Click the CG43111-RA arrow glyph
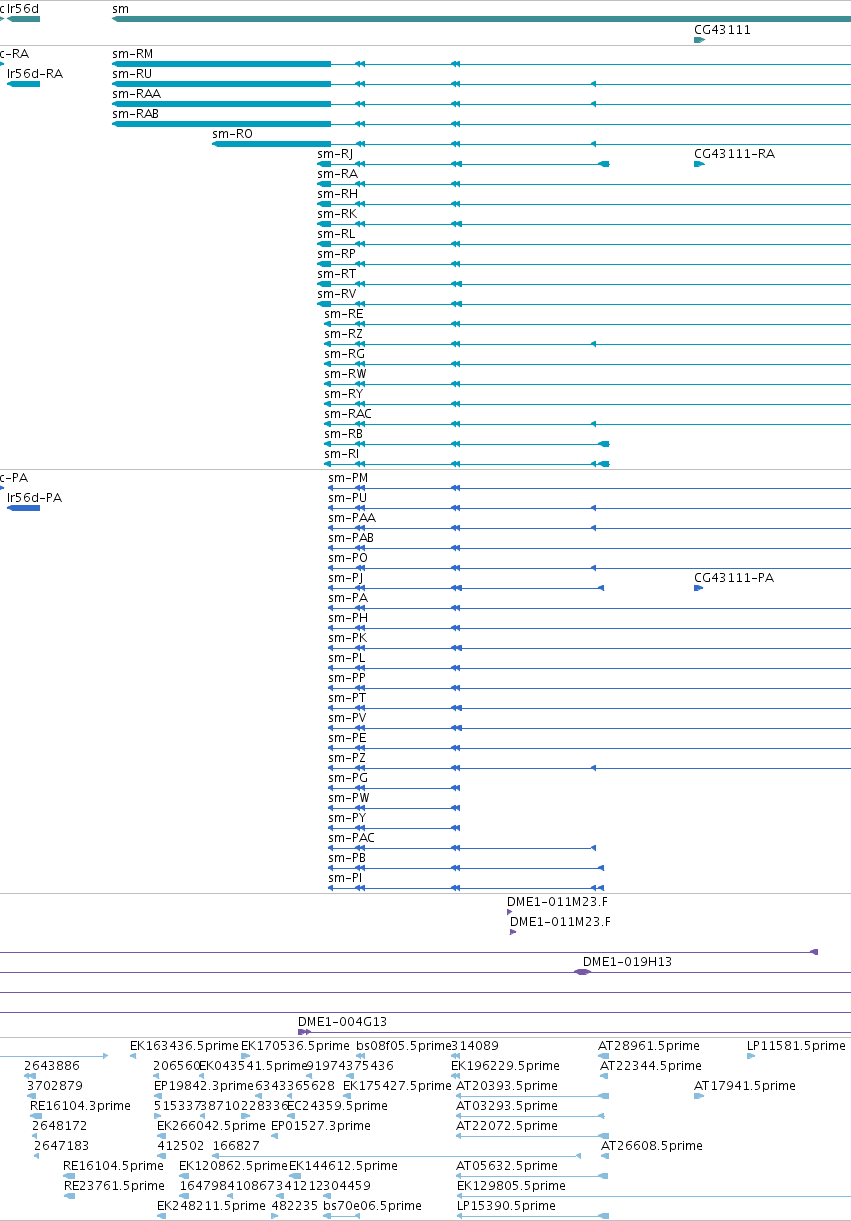851x1221 pixels. (700, 164)
